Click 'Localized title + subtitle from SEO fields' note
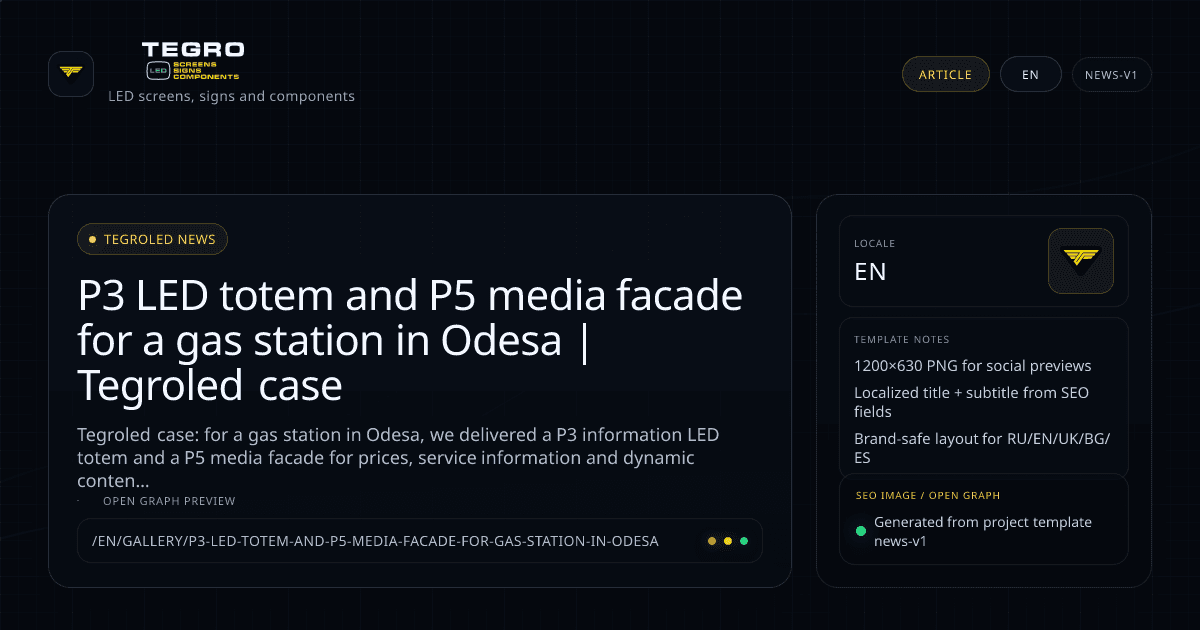 (971, 402)
